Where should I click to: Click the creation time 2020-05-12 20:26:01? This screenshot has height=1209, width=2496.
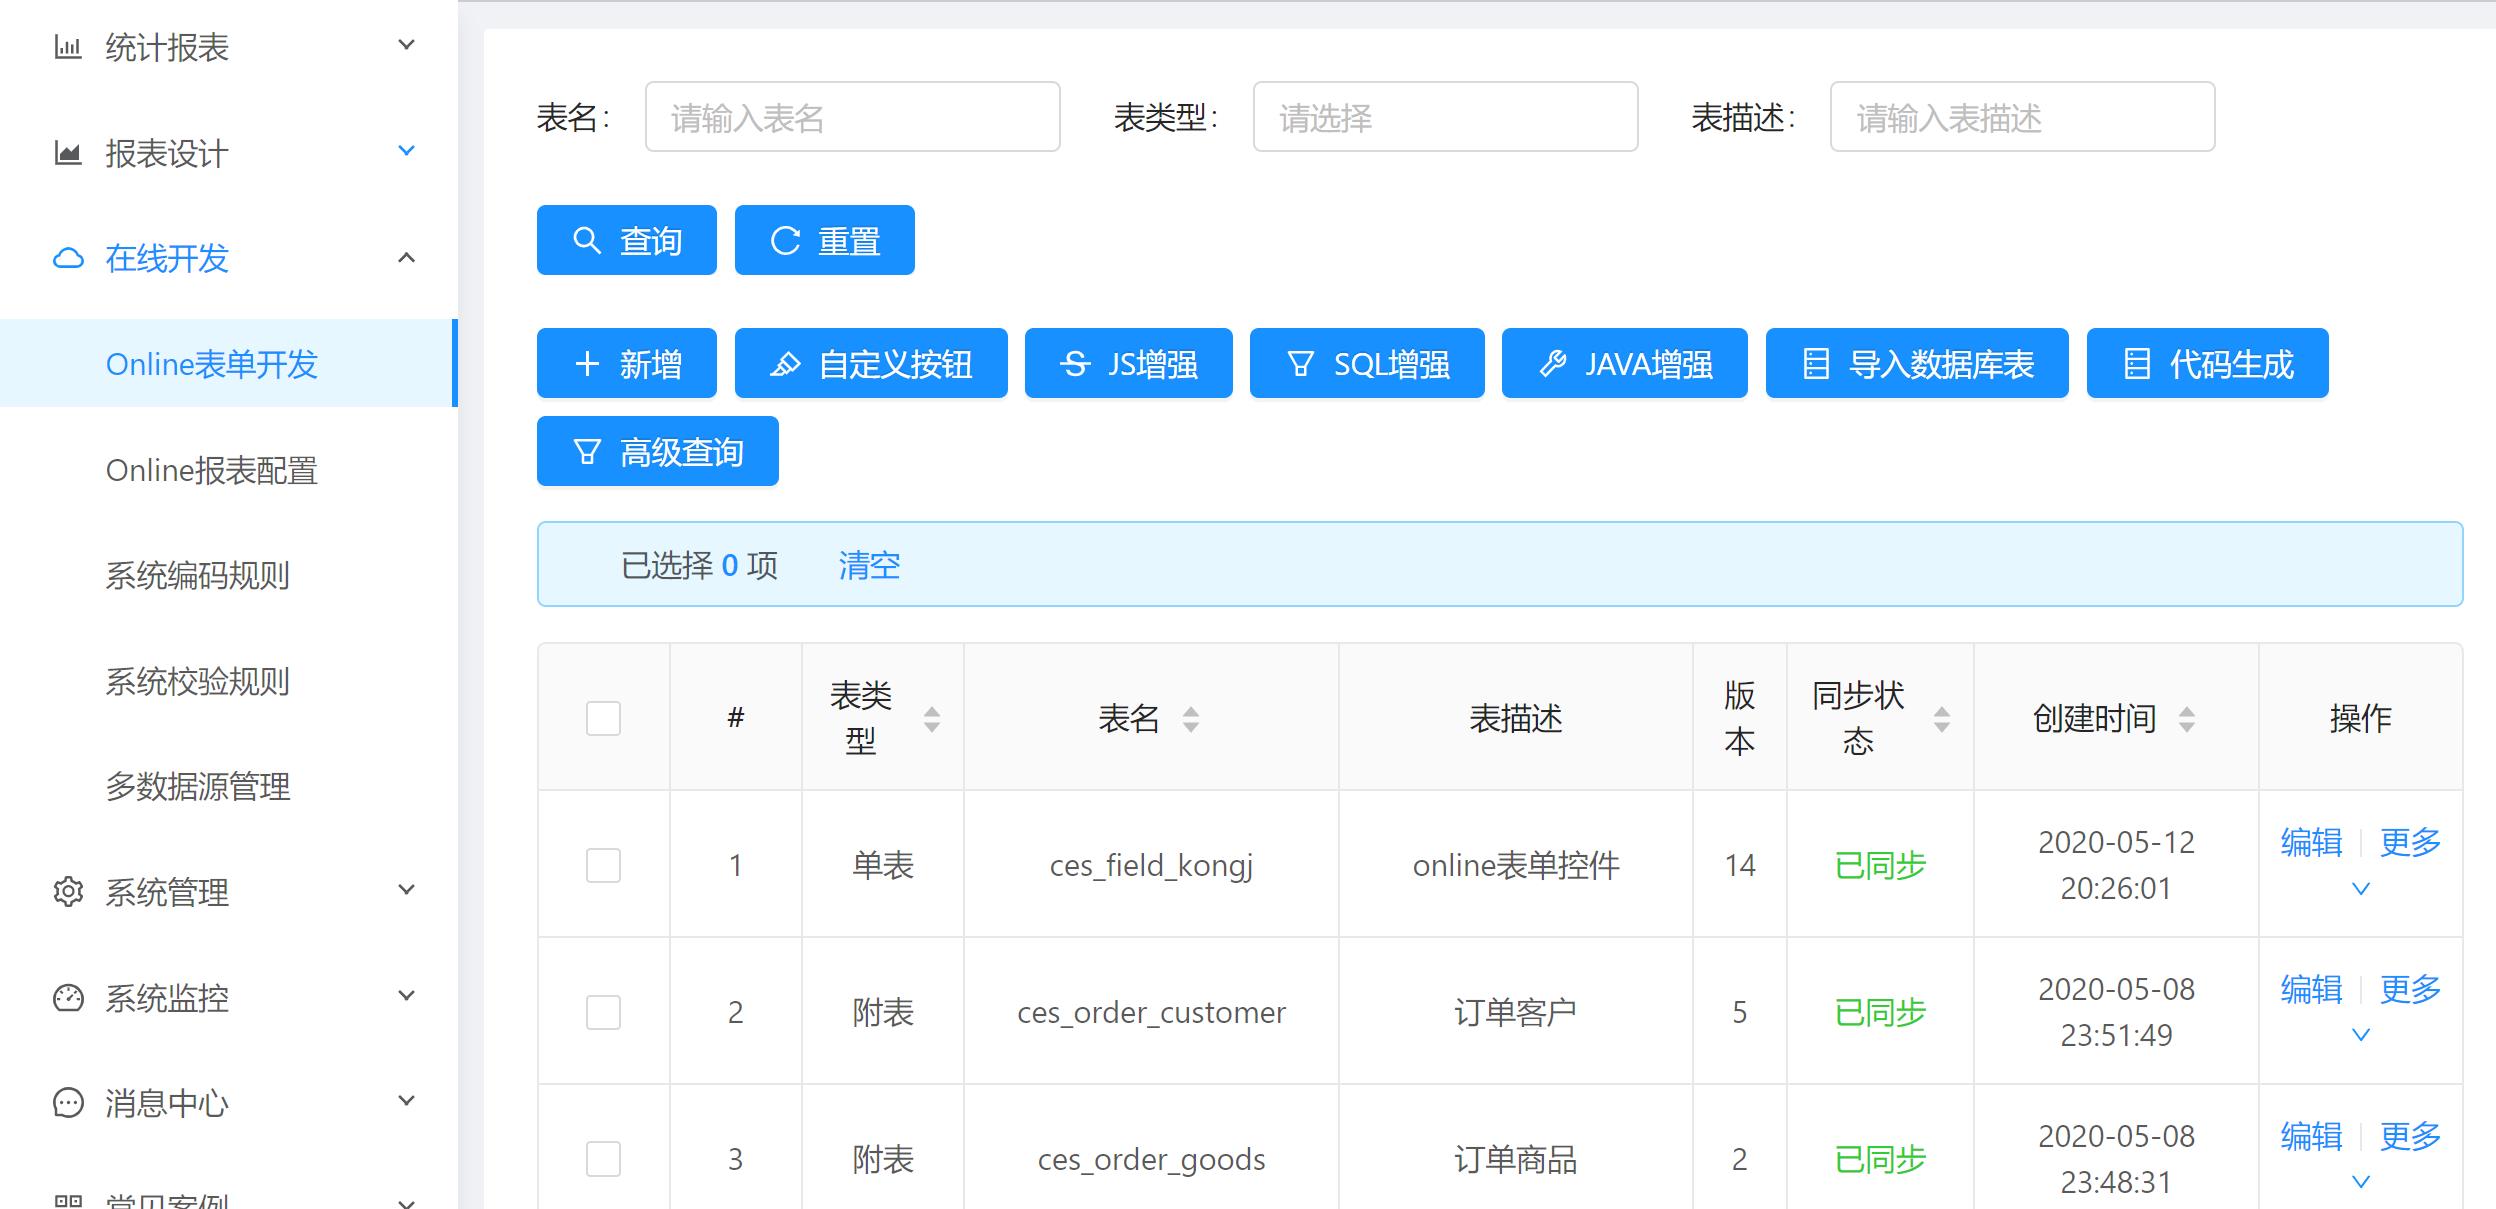pos(2116,865)
